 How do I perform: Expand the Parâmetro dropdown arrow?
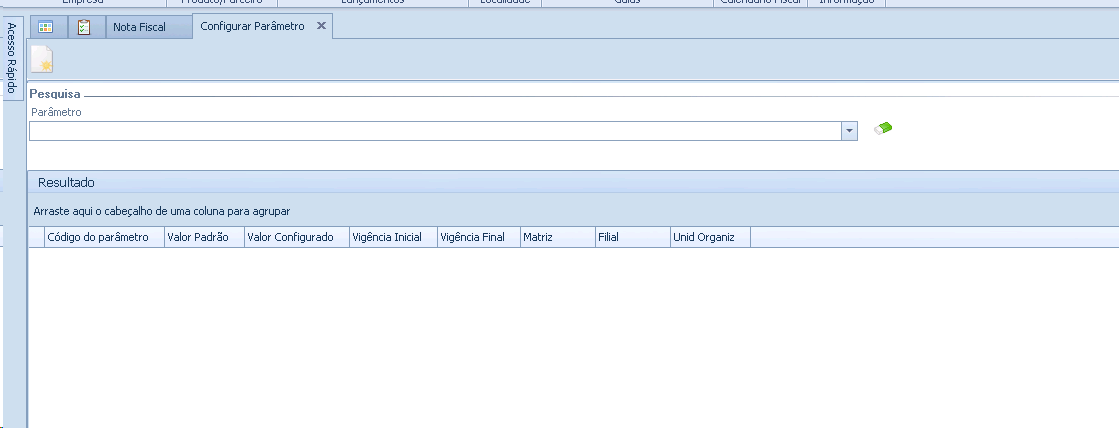[849, 131]
